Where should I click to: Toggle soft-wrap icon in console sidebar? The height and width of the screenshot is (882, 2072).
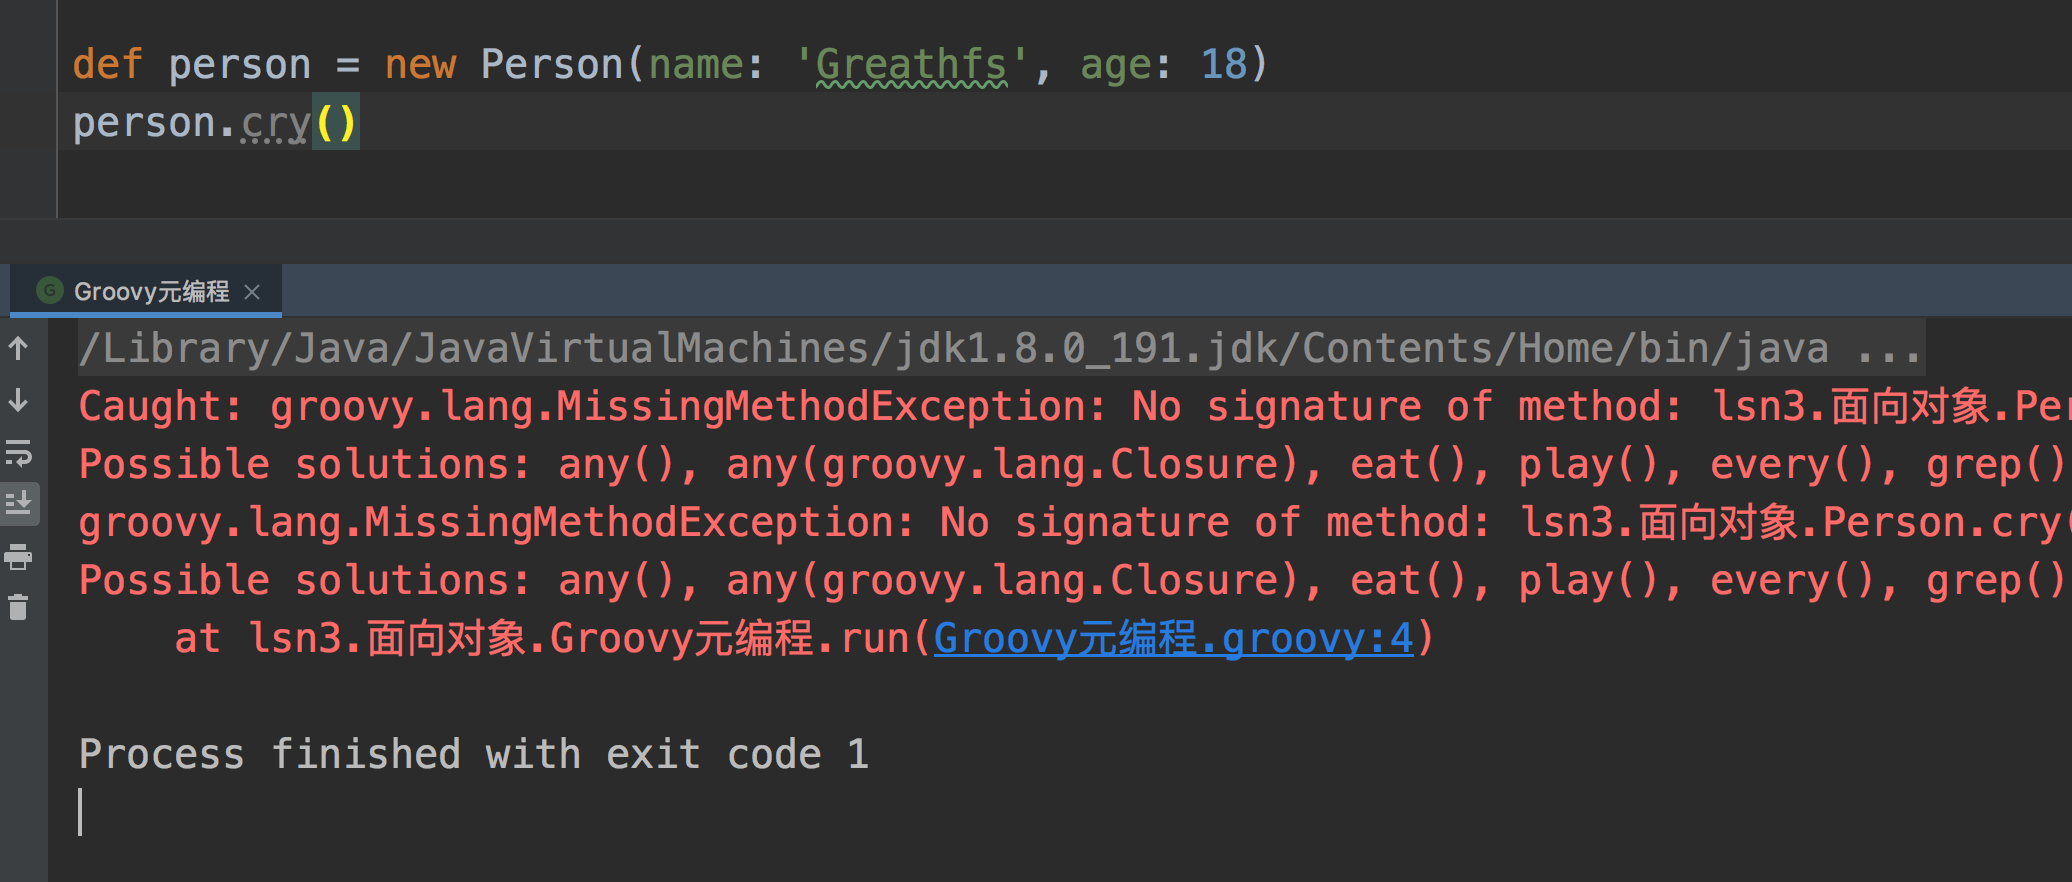pos(19,452)
